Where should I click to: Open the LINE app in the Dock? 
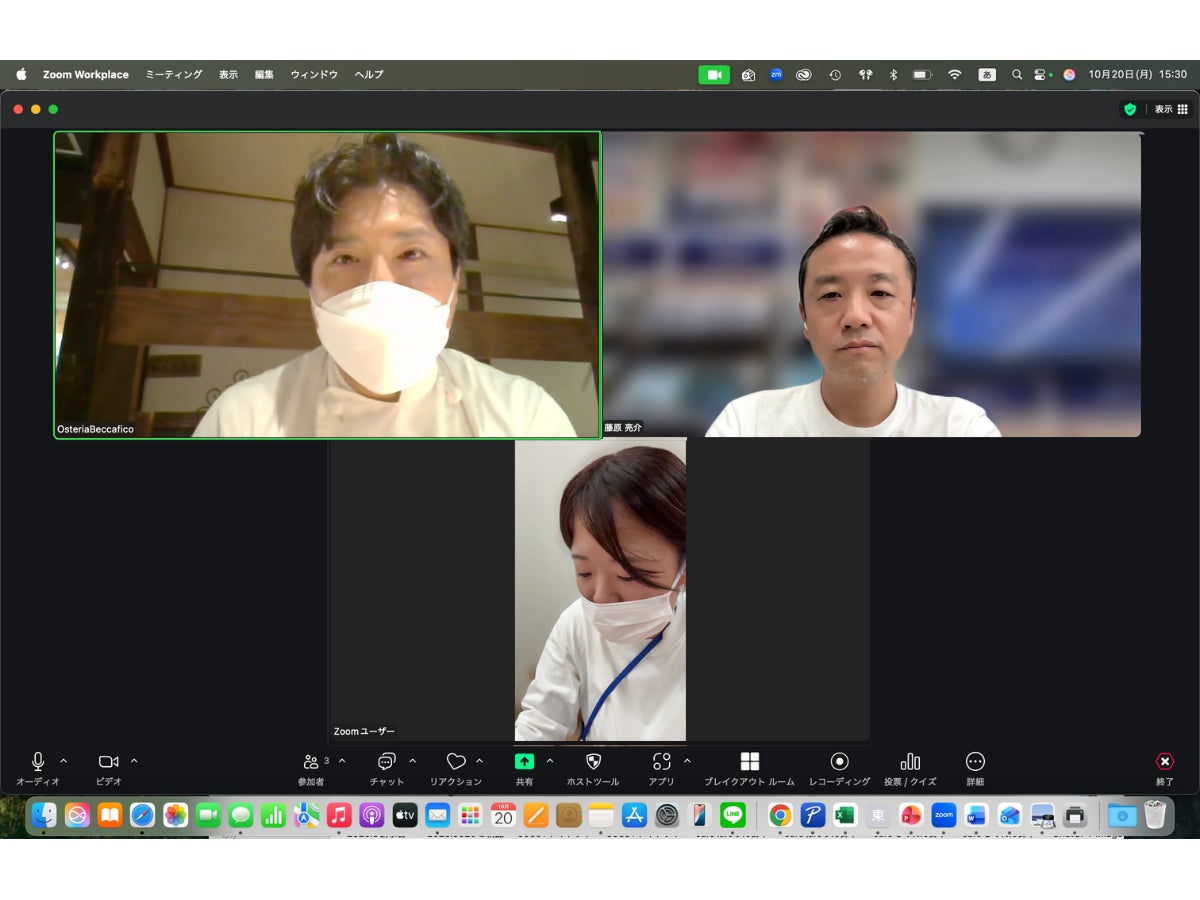732,815
